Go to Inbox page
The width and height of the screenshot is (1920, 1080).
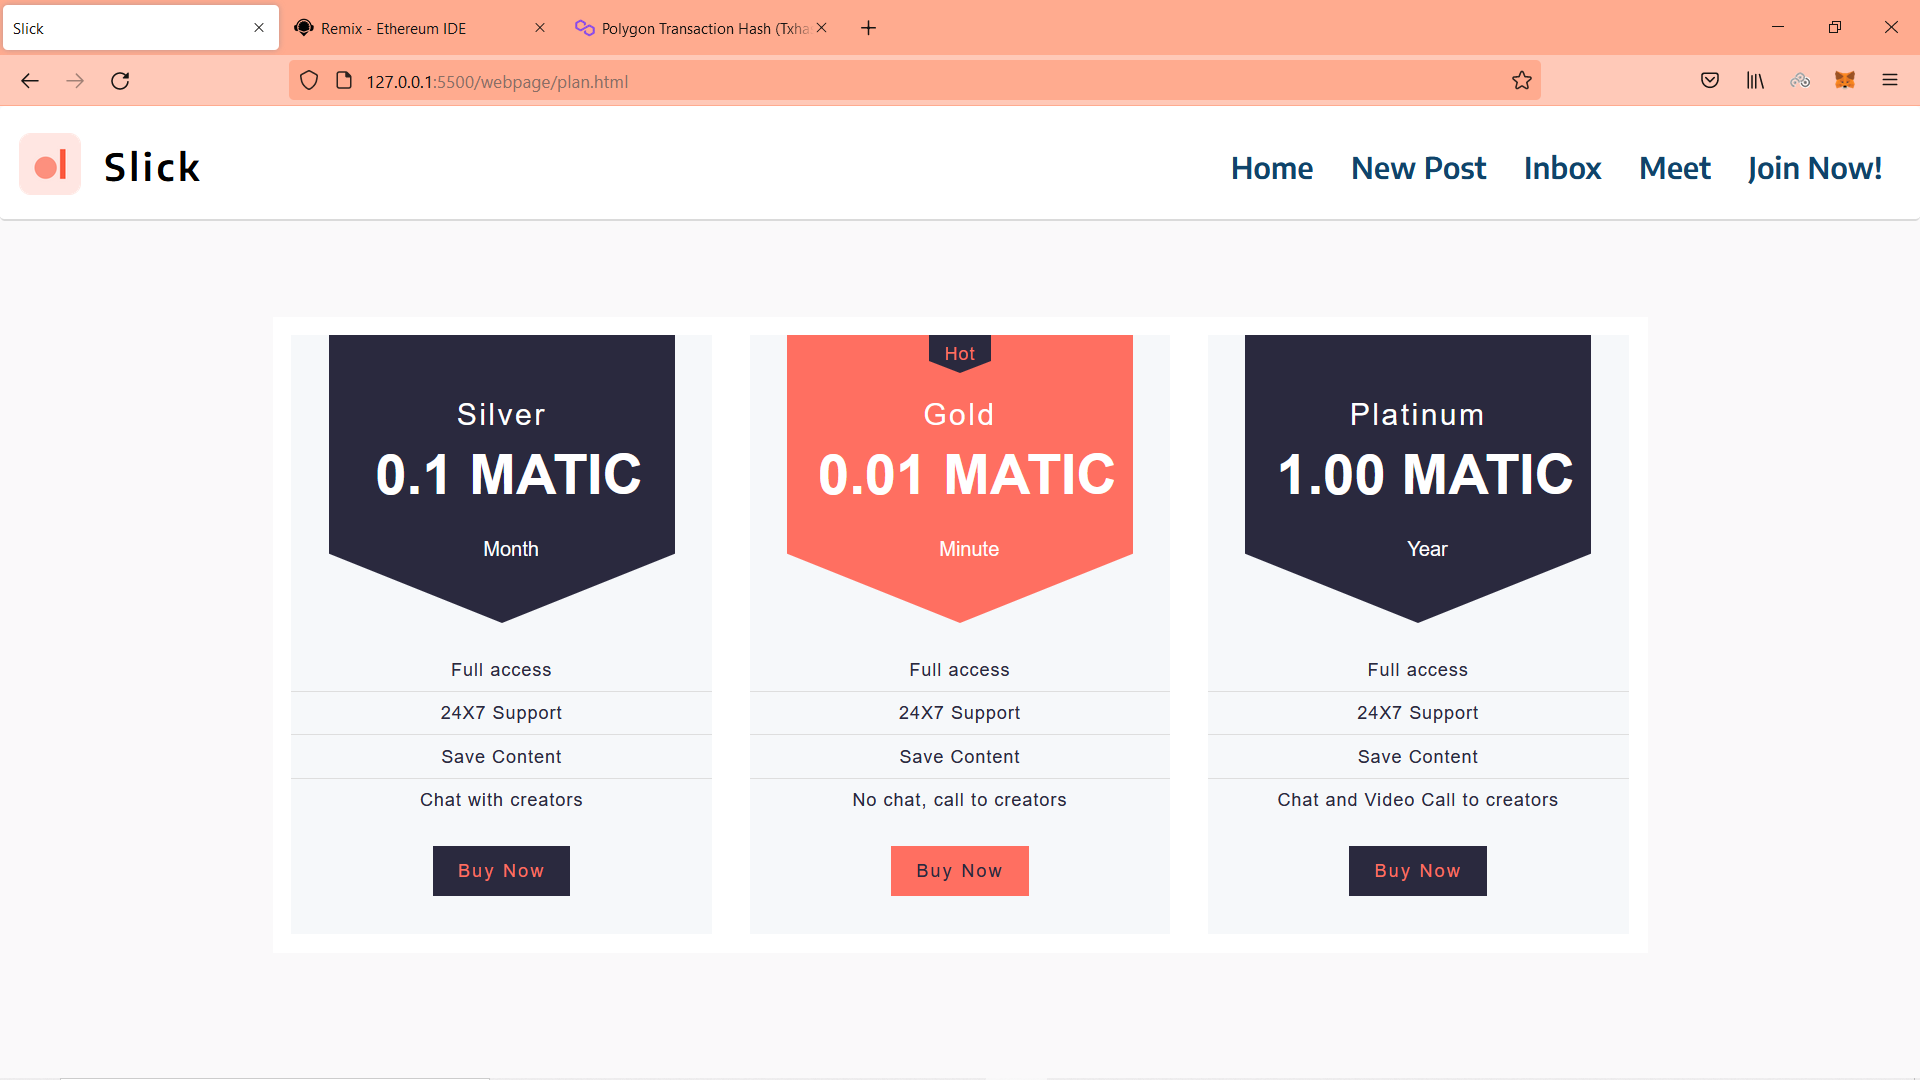tap(1562, 168)
